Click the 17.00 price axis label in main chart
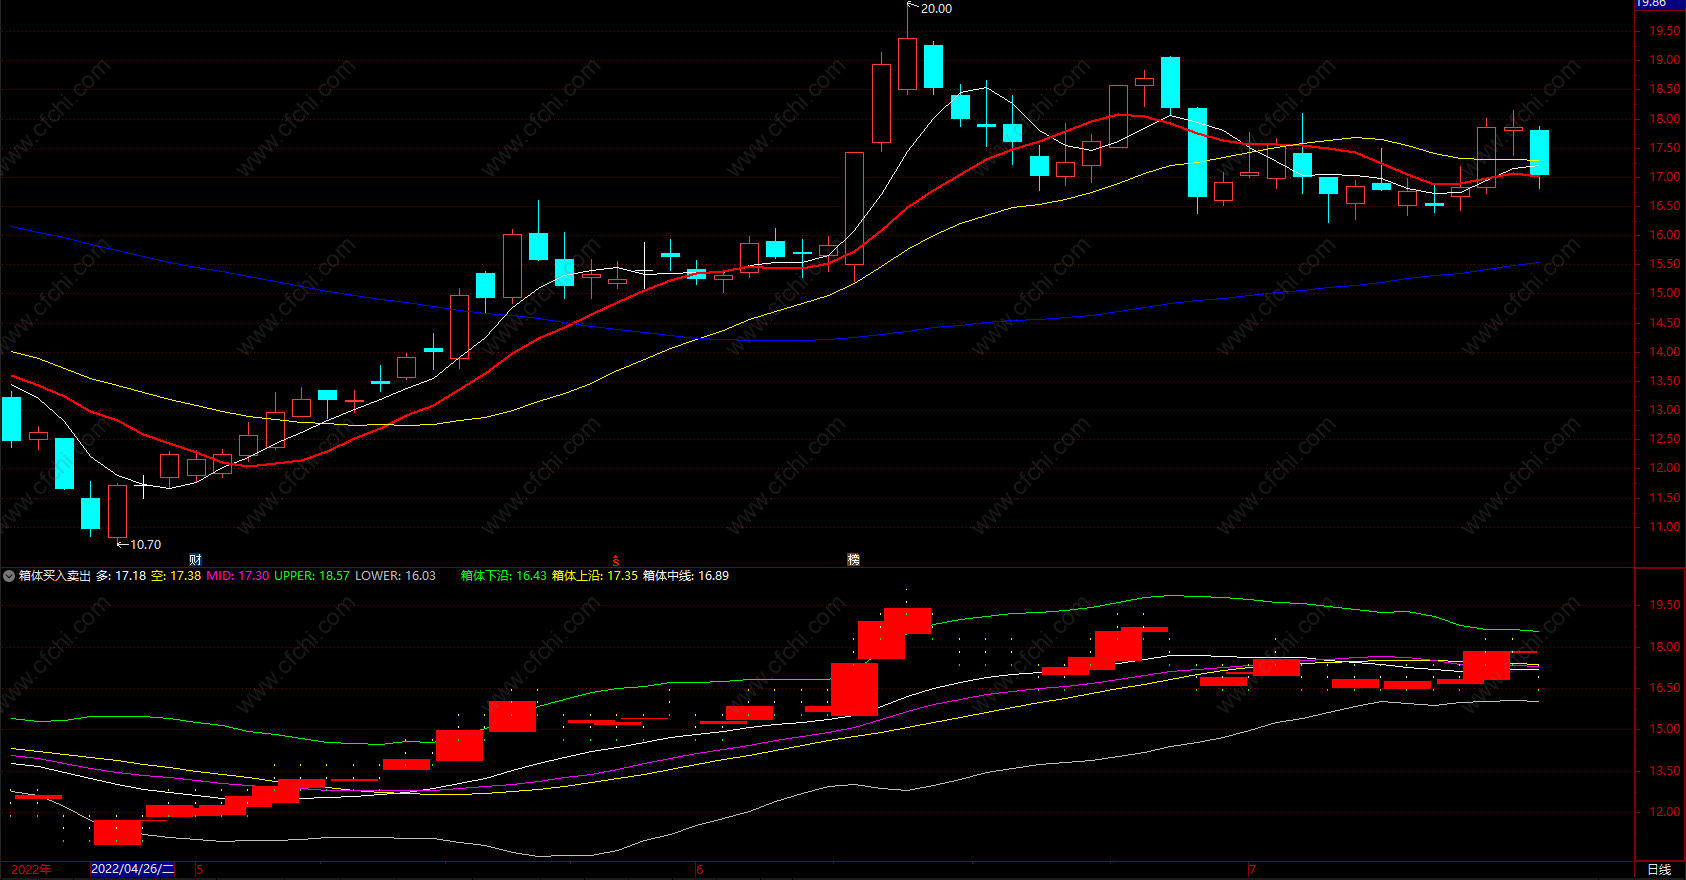This screenshot has width=1686, height=880. [x=1665, y=177]
